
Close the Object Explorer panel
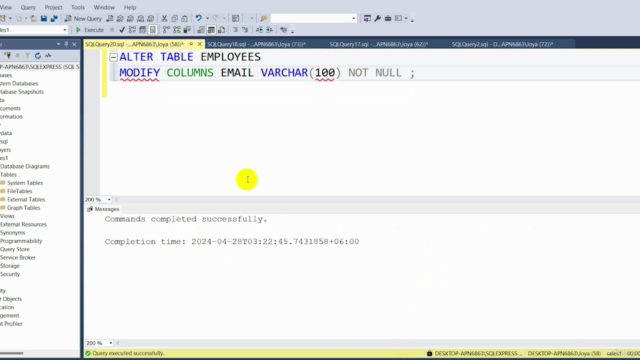(x=74, y=44)
